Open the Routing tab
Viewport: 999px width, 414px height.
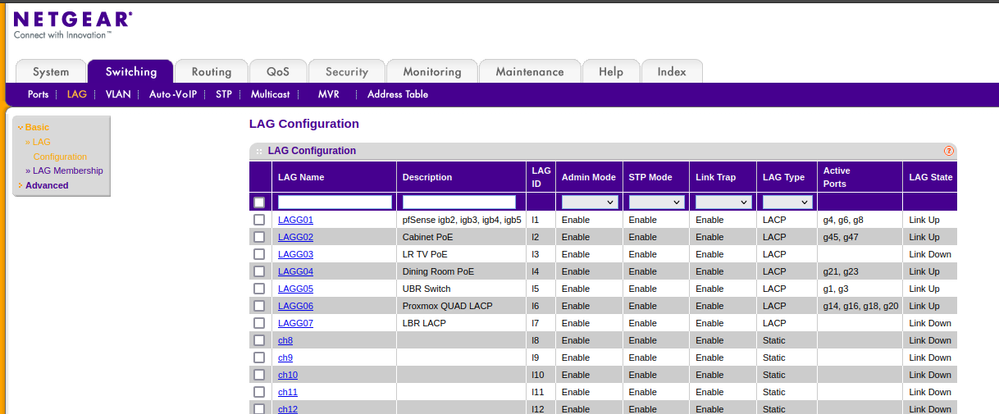(211, 72)
